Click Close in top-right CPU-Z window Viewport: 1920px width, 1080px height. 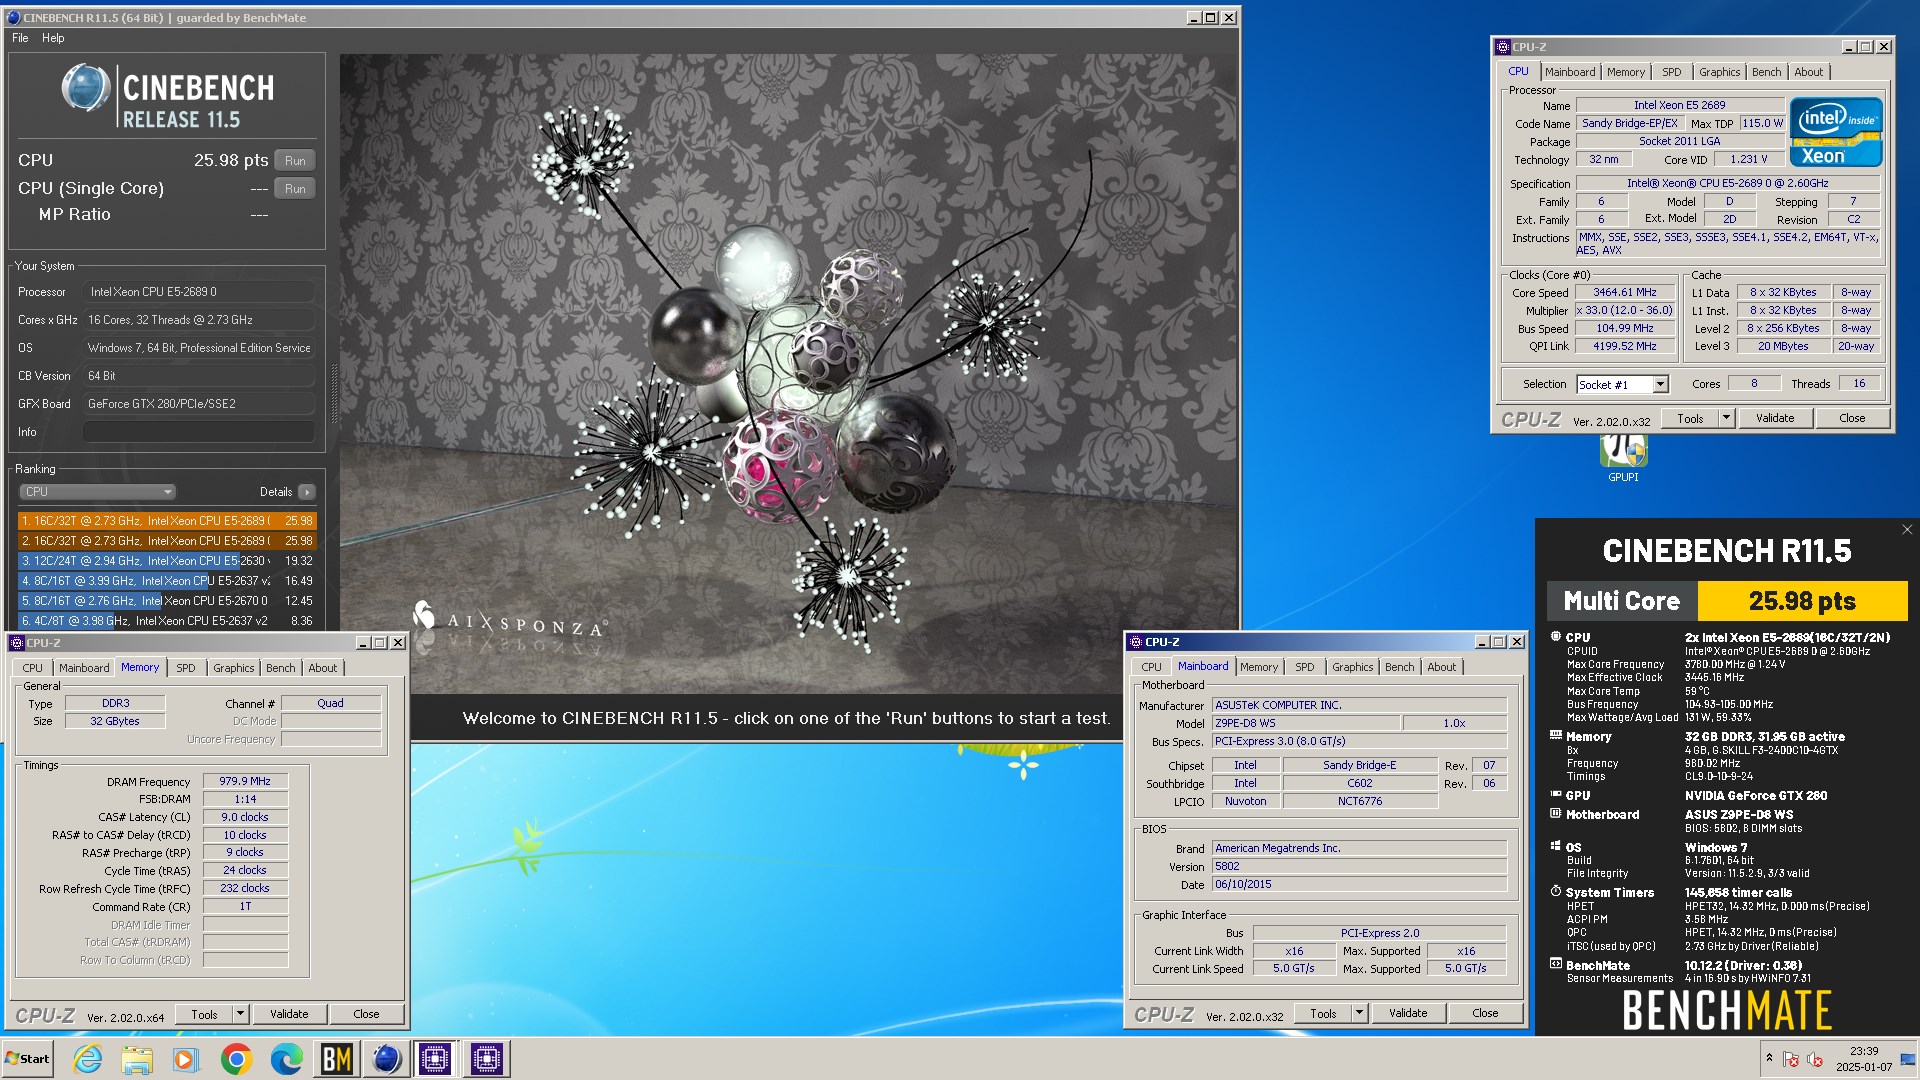tap(1852, 419)
